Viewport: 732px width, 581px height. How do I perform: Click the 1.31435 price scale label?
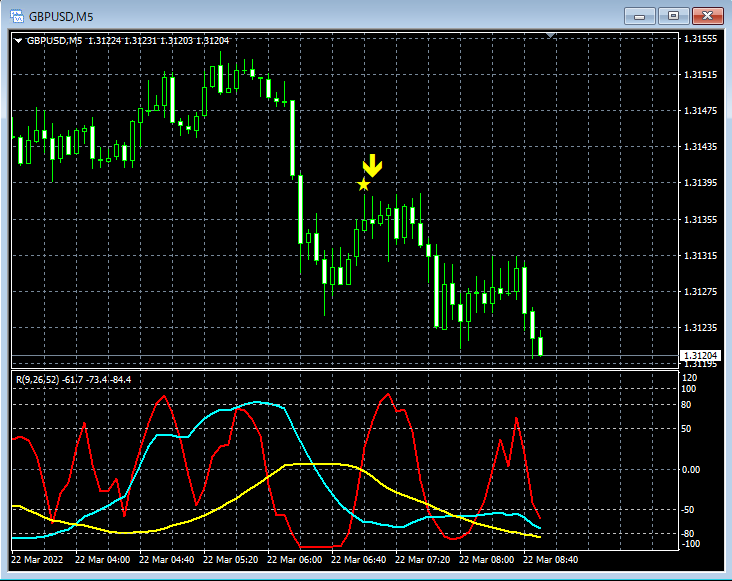pos(700,147)
